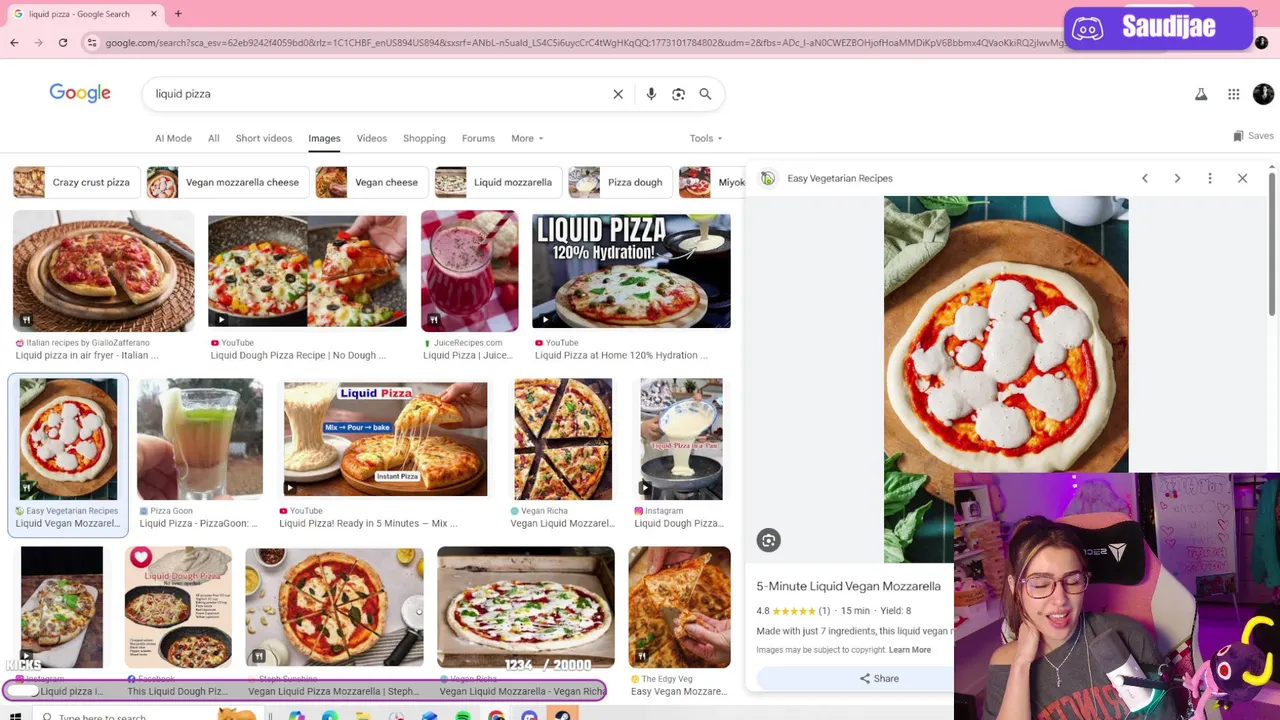Open Liquid pizza in air fryer thumbnail
The image size is (1280, 720).
(x=104, y=271)
